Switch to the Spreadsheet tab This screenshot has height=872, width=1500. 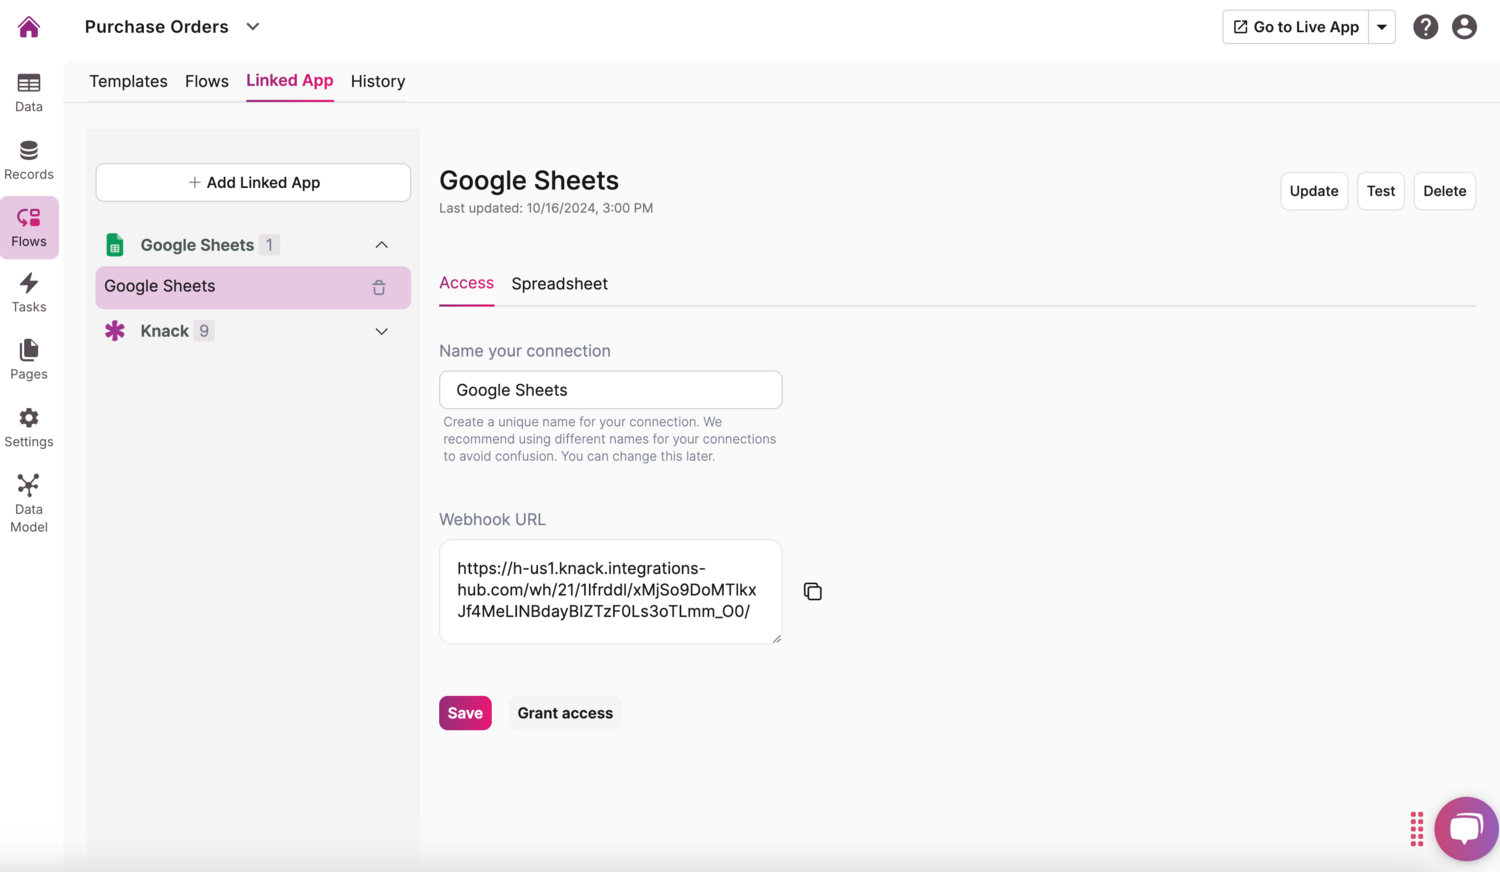click(559, 284)
